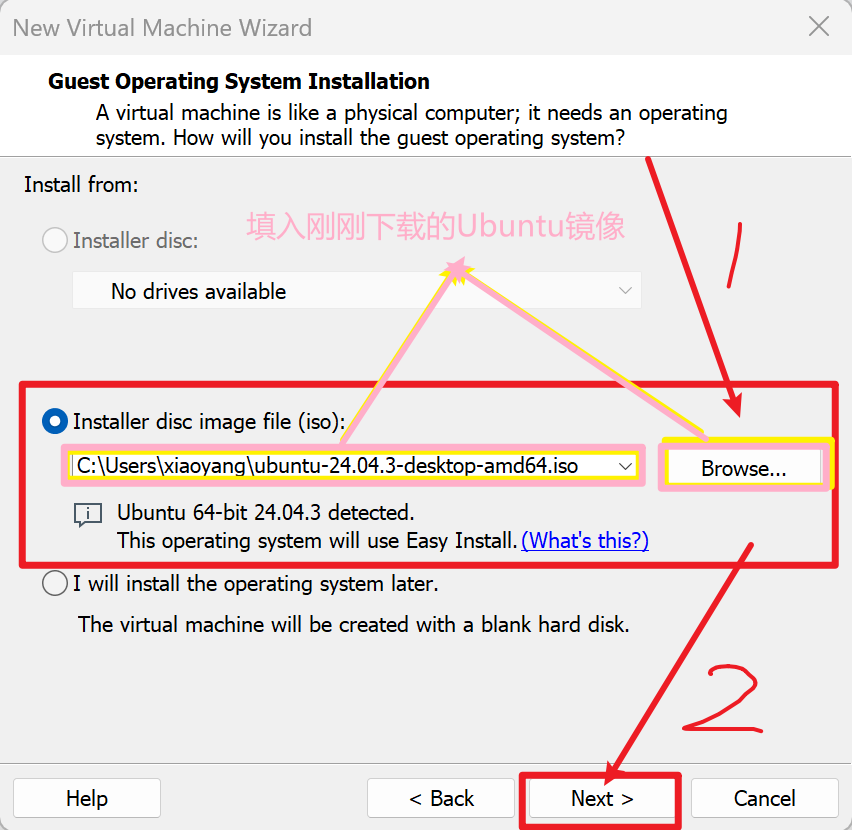Open the What's this? link
Image resolution: width=852 pixels, height=830 pixels.
pyautogui.click(x=585, y=540)
